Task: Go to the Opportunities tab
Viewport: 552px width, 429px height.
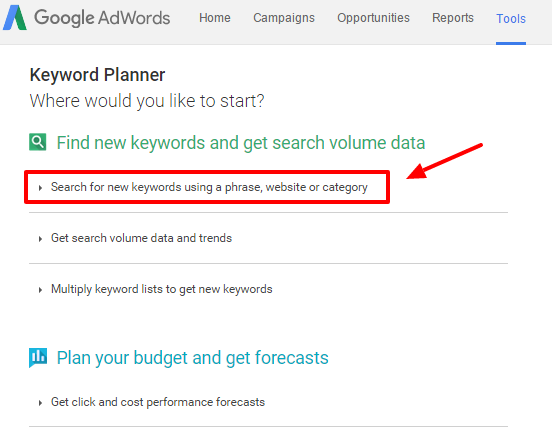Action: pos(374,18)
